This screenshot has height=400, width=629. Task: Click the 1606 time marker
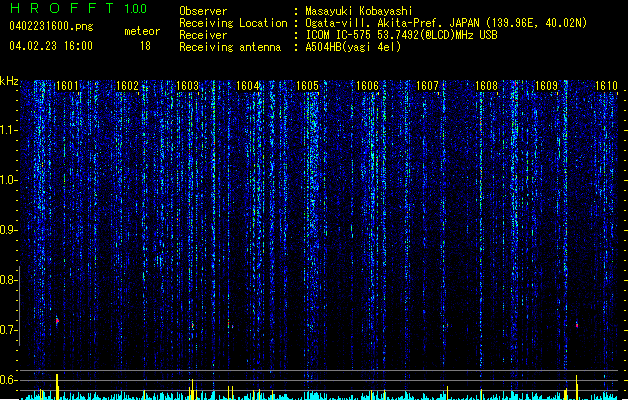[367, 86]
